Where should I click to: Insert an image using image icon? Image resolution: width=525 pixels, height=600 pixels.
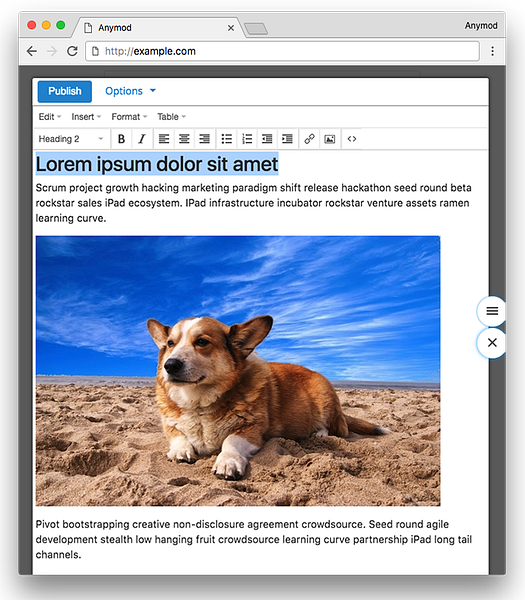(x=329, y=139)
